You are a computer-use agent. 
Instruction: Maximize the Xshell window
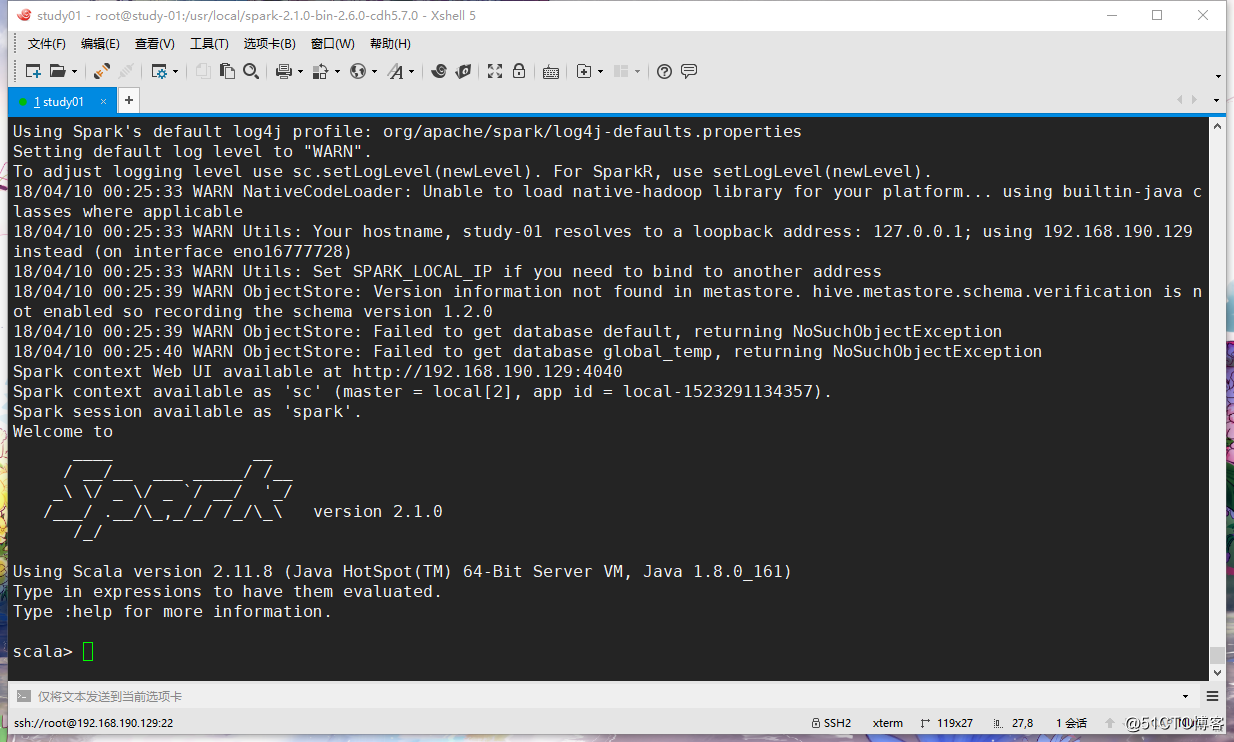(1157, 15)
